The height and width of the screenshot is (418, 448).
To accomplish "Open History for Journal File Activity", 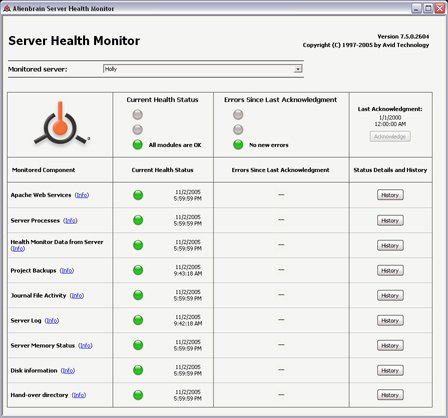I will click(x=390, y=295).
